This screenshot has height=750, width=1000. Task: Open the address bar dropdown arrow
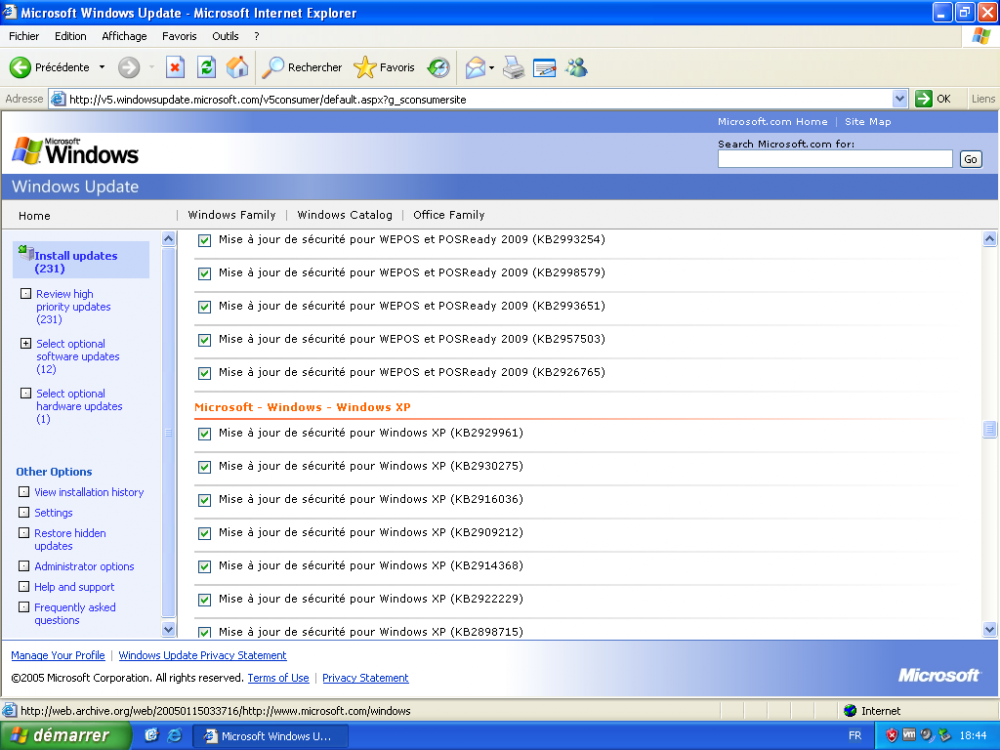899,99
